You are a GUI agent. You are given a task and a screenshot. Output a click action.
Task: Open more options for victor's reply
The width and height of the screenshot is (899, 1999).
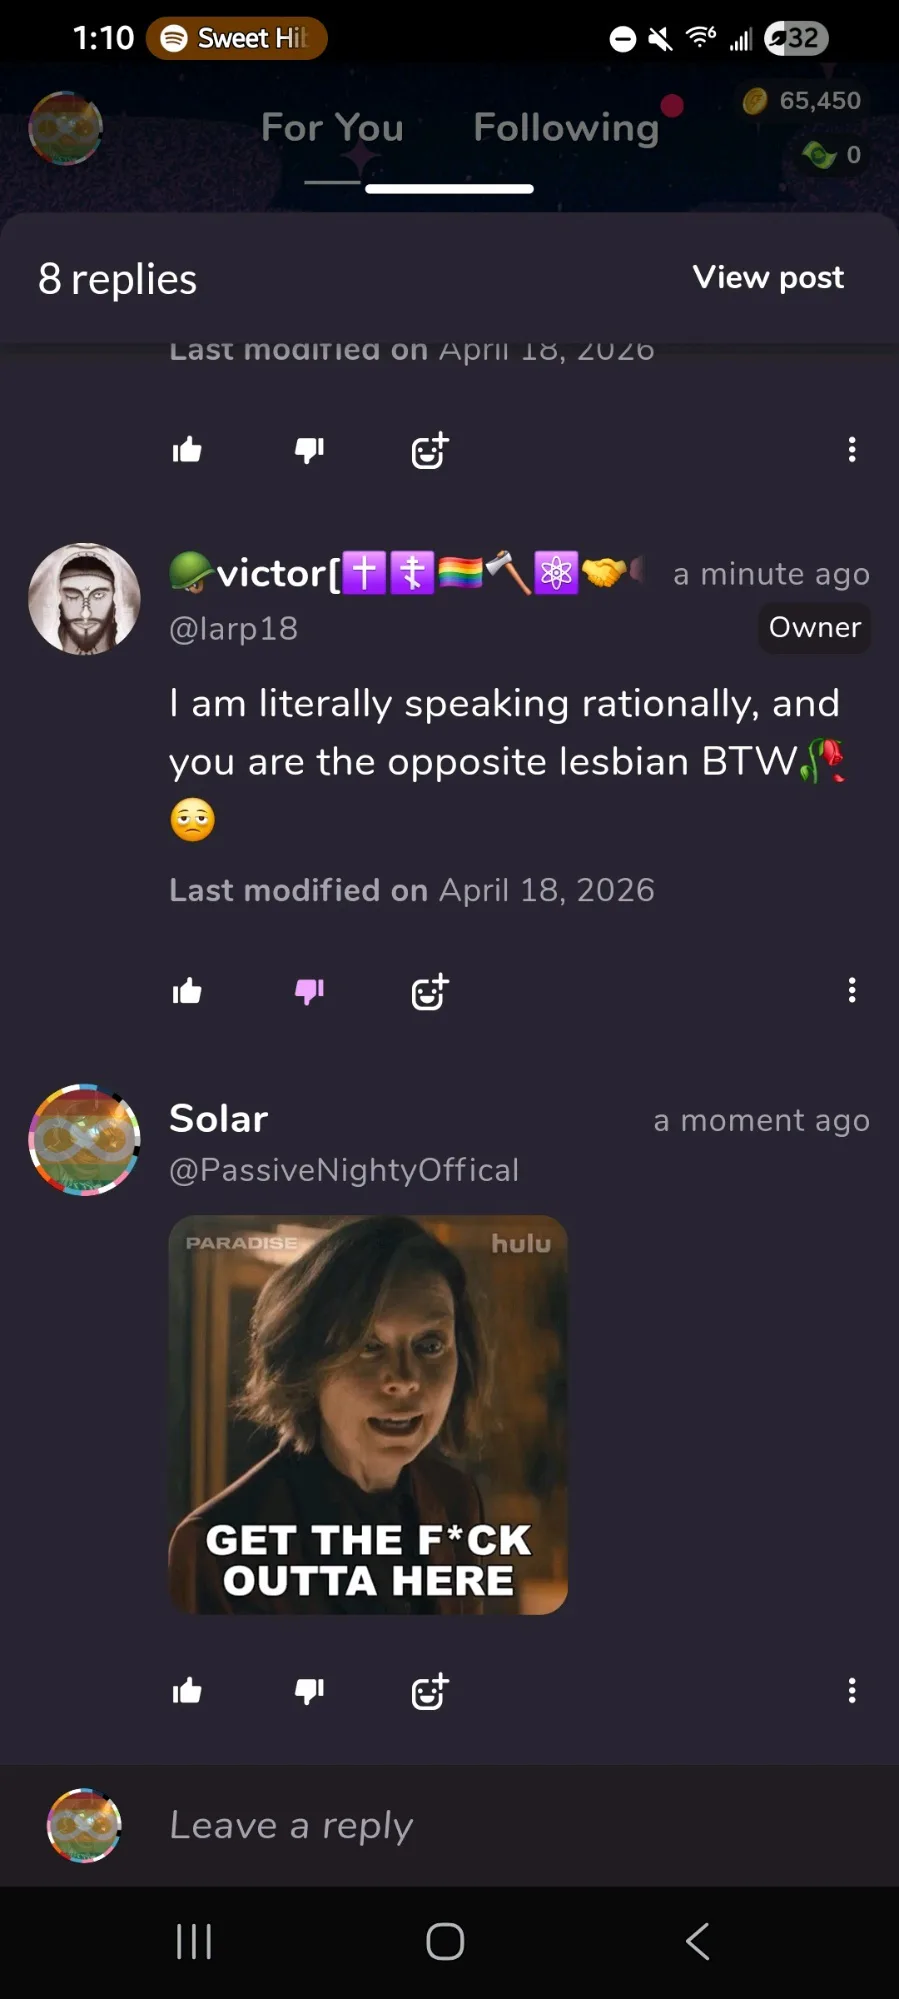852,991
